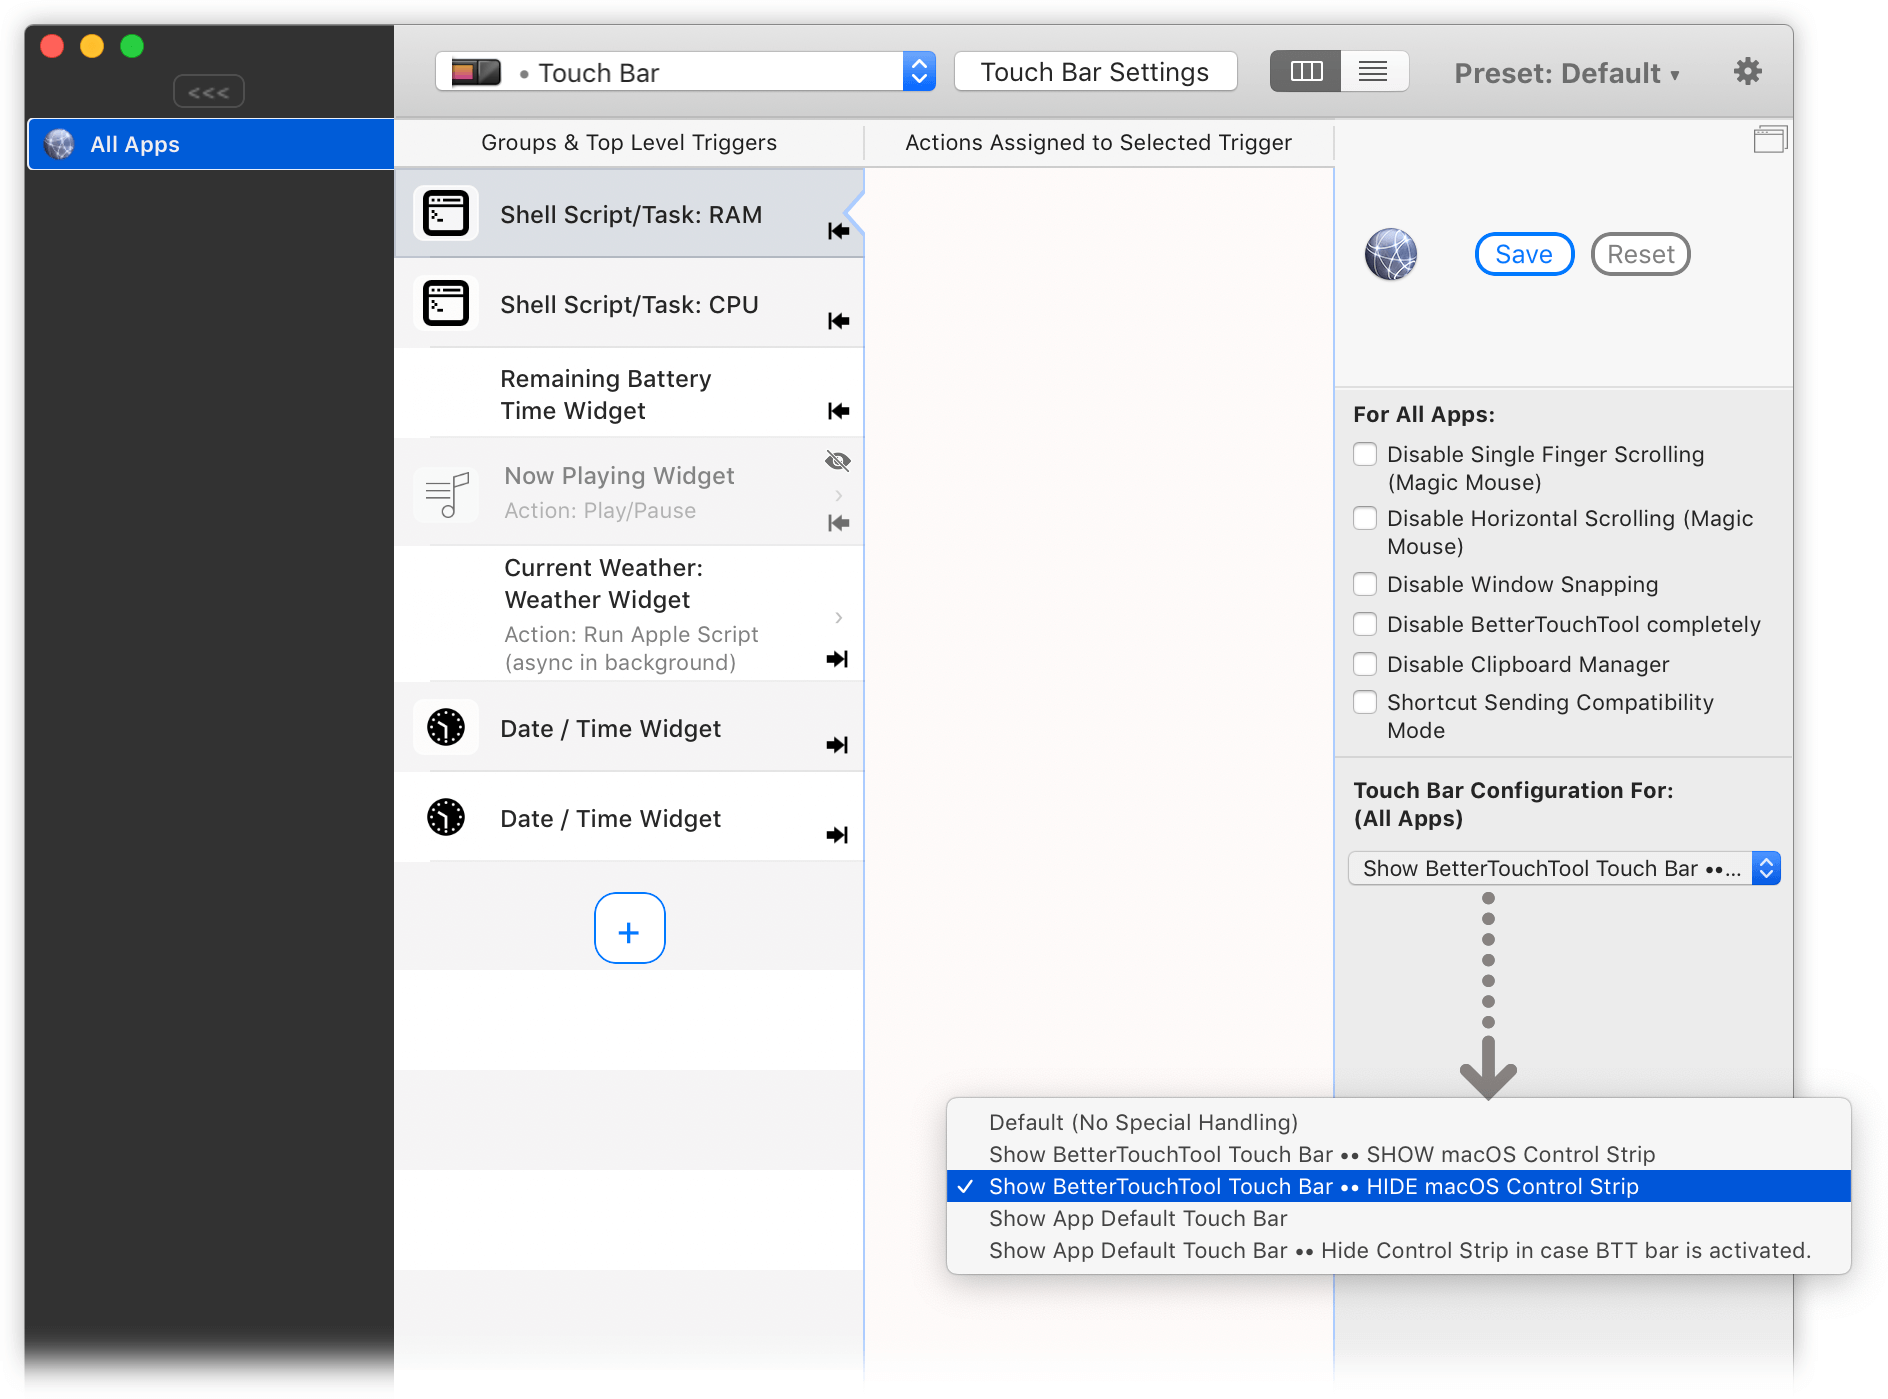Viewport: 1888px width, 1399px height.
Task: Click Groups & Top Level Triggers header
Action: click(x=629, y=143)
